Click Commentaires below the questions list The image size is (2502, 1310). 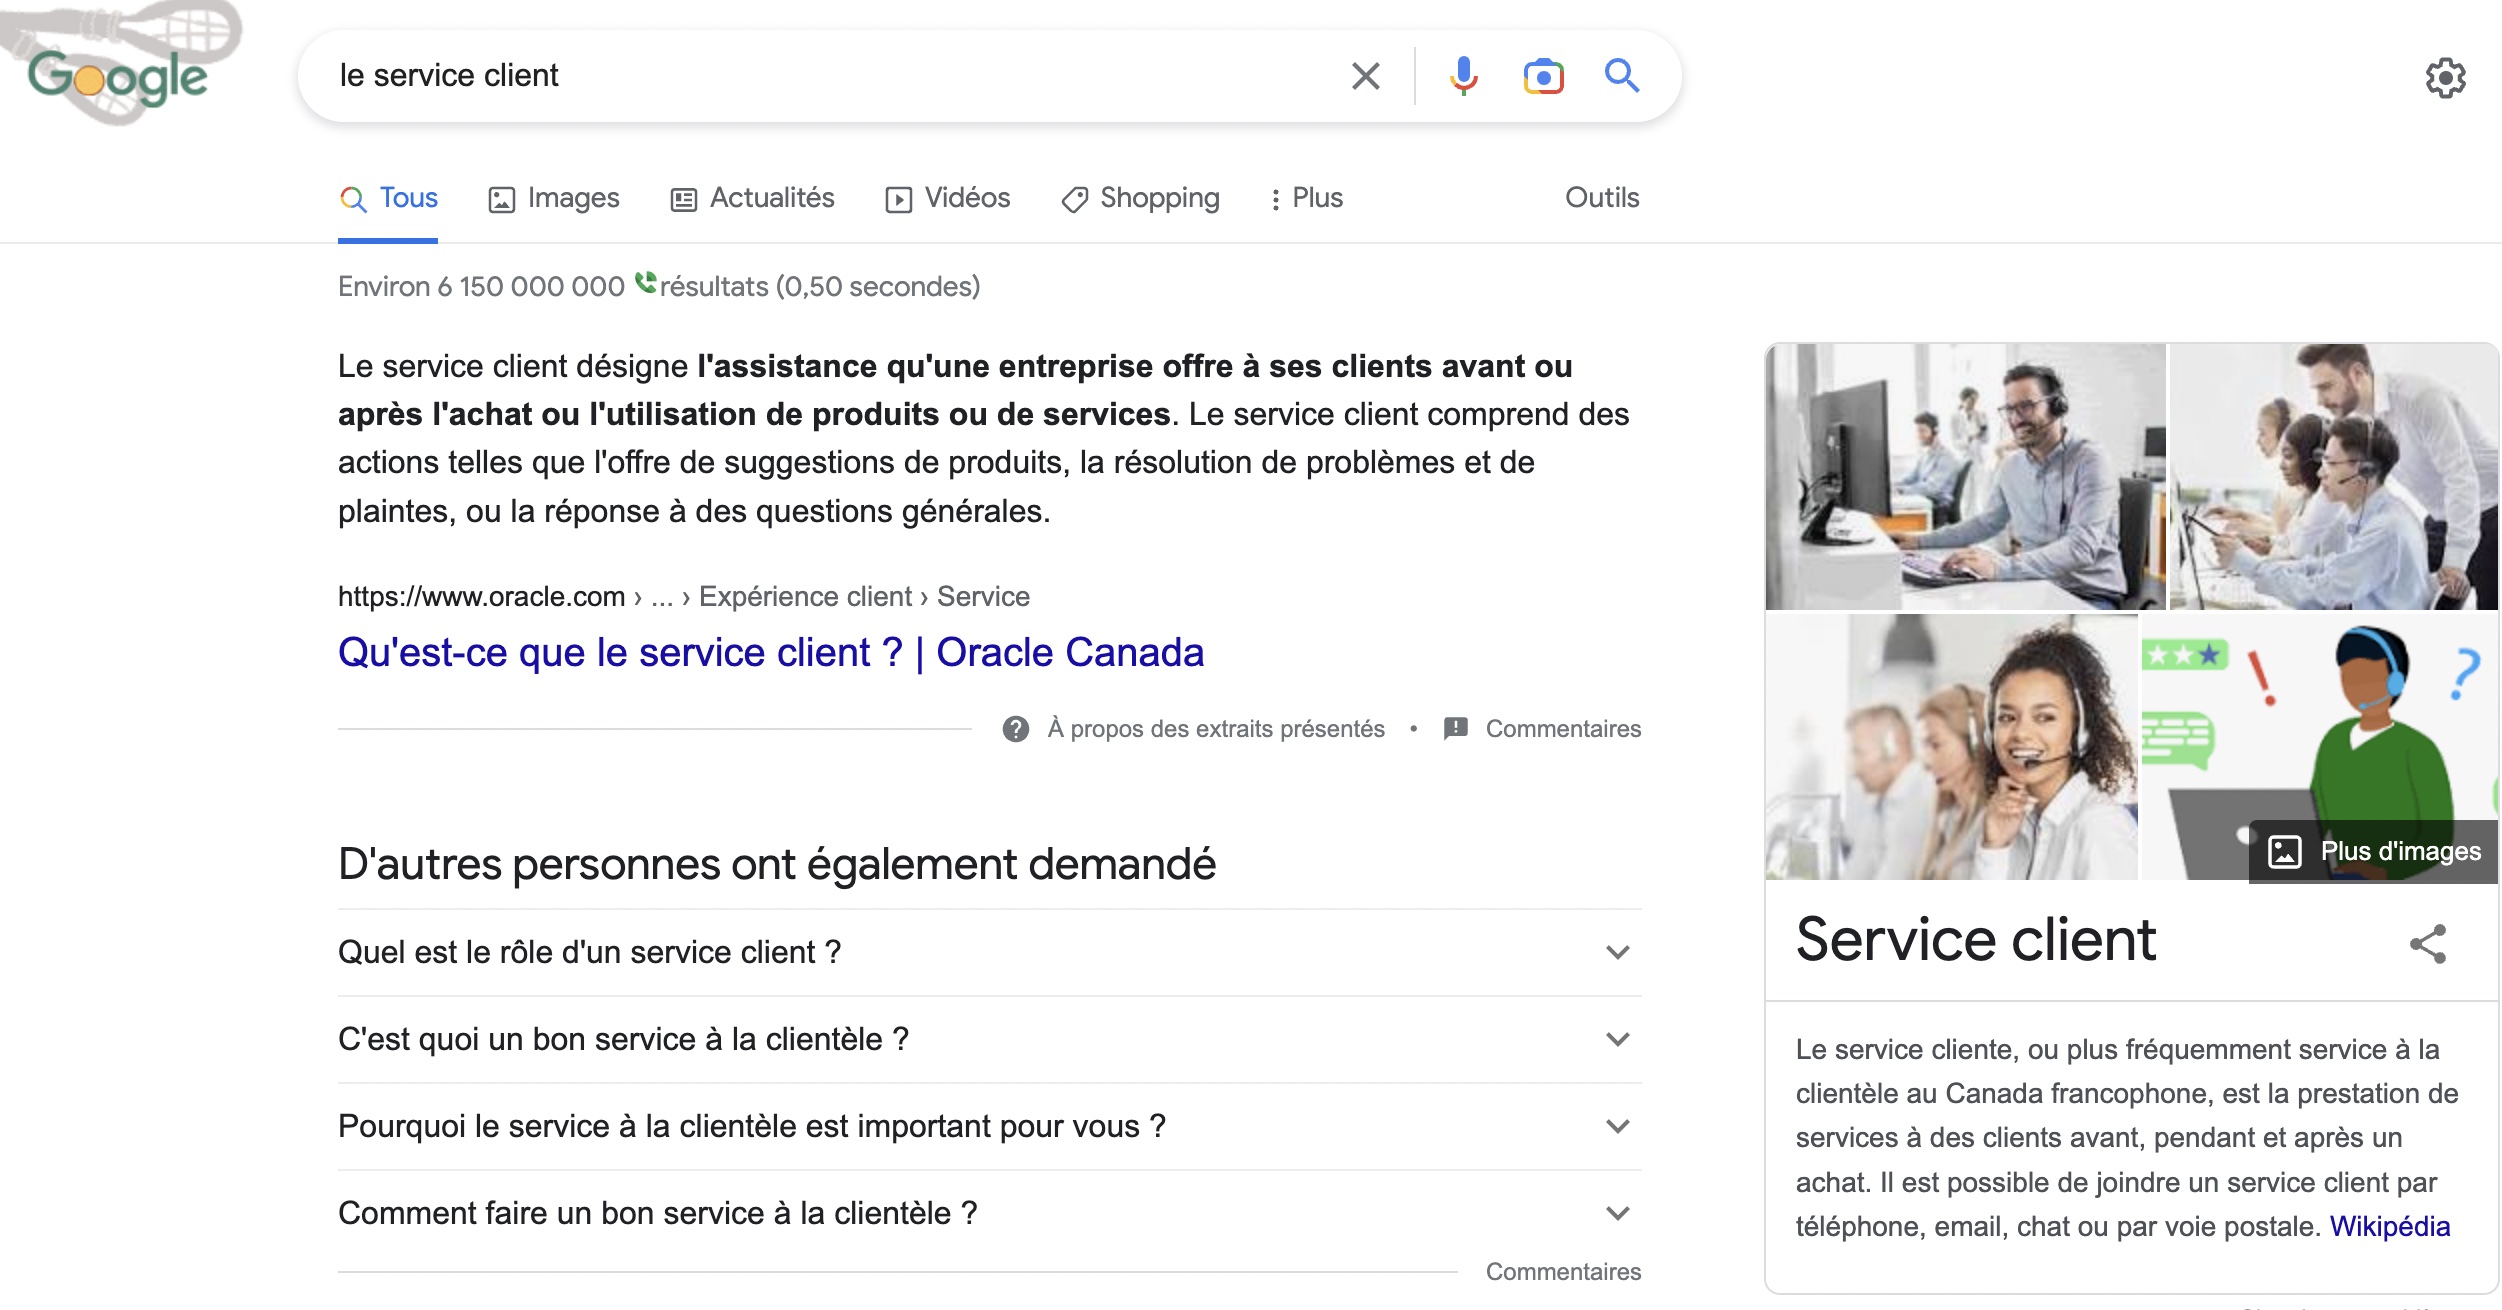pos(1563,1272)
